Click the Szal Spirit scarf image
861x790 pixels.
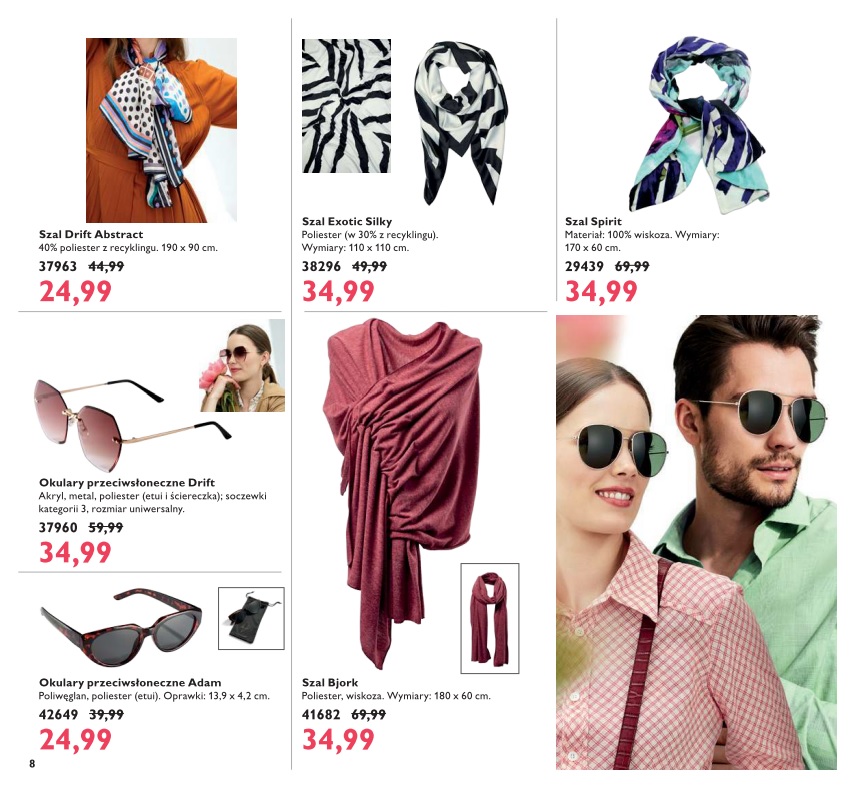(x=700, y=125)
